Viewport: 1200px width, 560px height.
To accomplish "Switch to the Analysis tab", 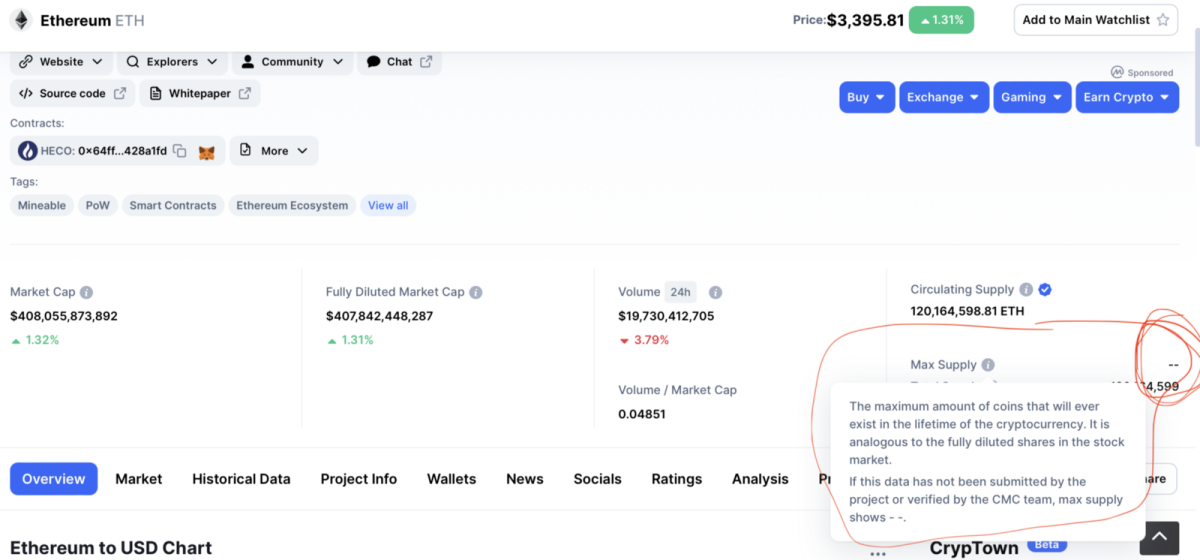I will click(x=760, y=479).
